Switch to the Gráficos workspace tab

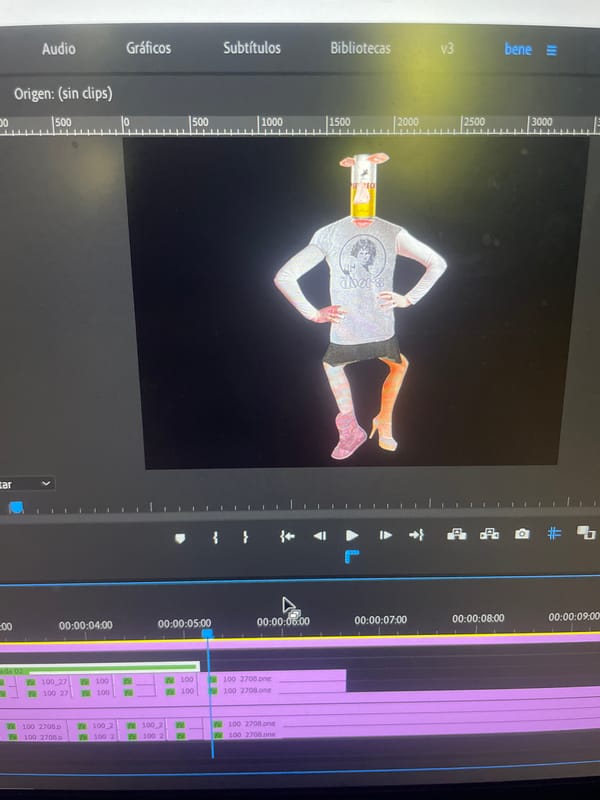coord(148,48)
